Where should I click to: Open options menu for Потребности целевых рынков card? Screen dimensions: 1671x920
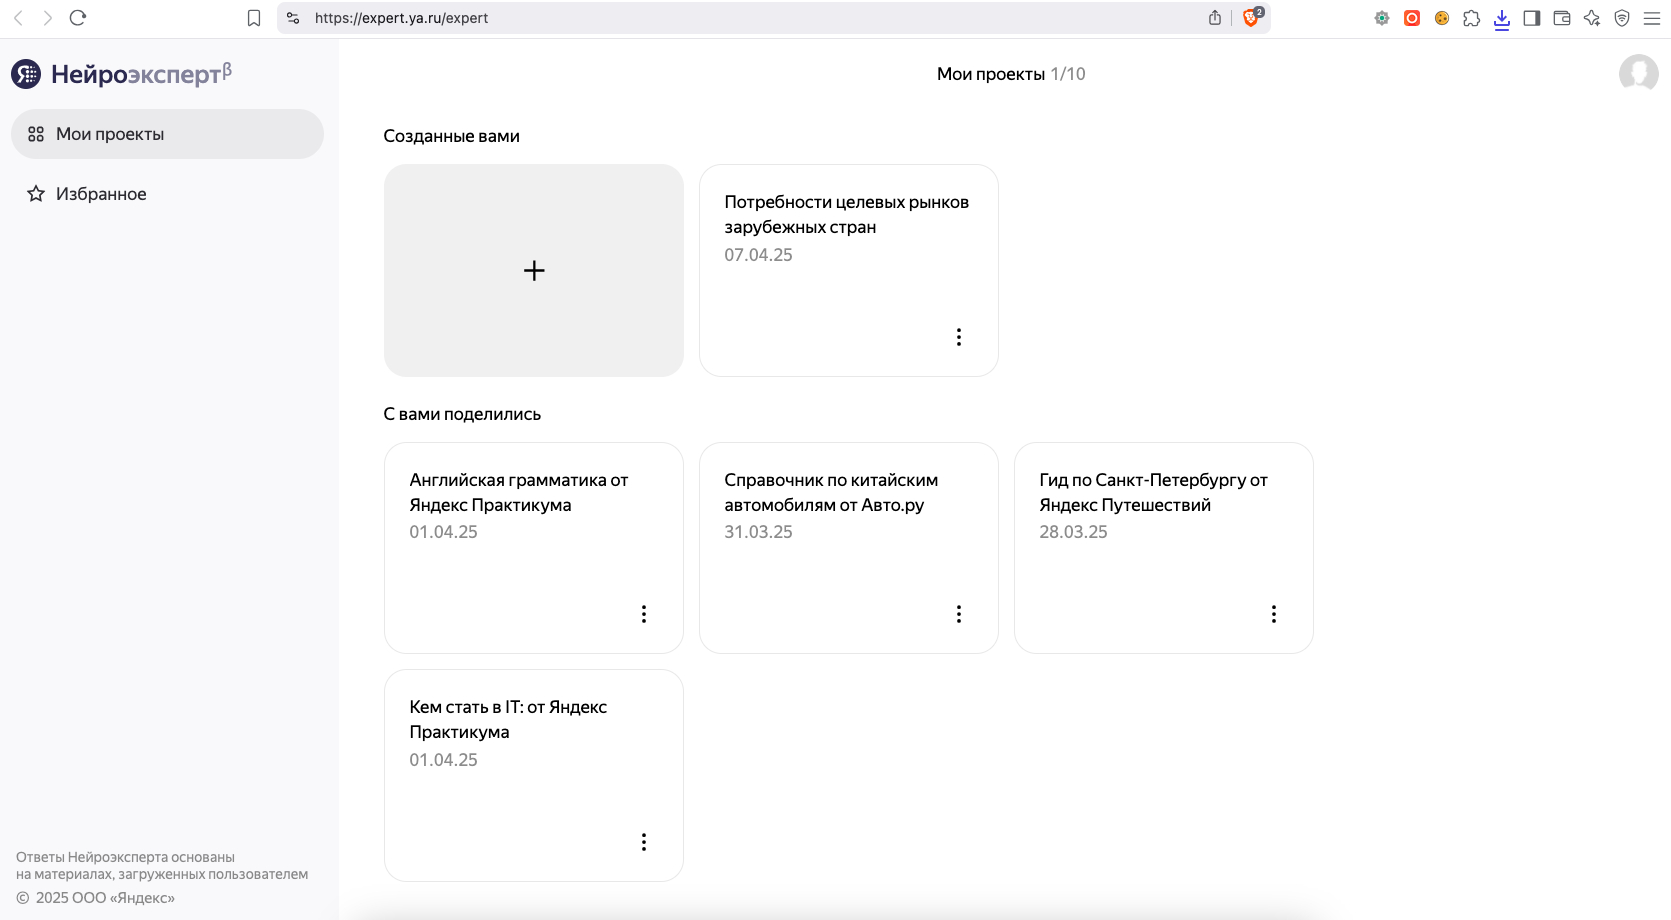(959, 337)
